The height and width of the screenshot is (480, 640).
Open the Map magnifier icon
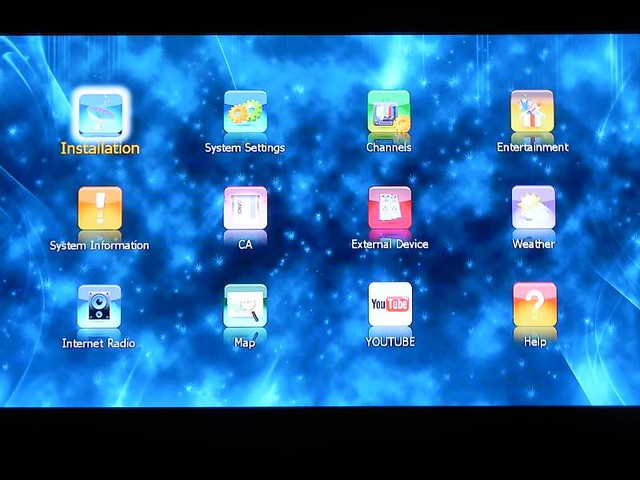[x=245, y=306]
